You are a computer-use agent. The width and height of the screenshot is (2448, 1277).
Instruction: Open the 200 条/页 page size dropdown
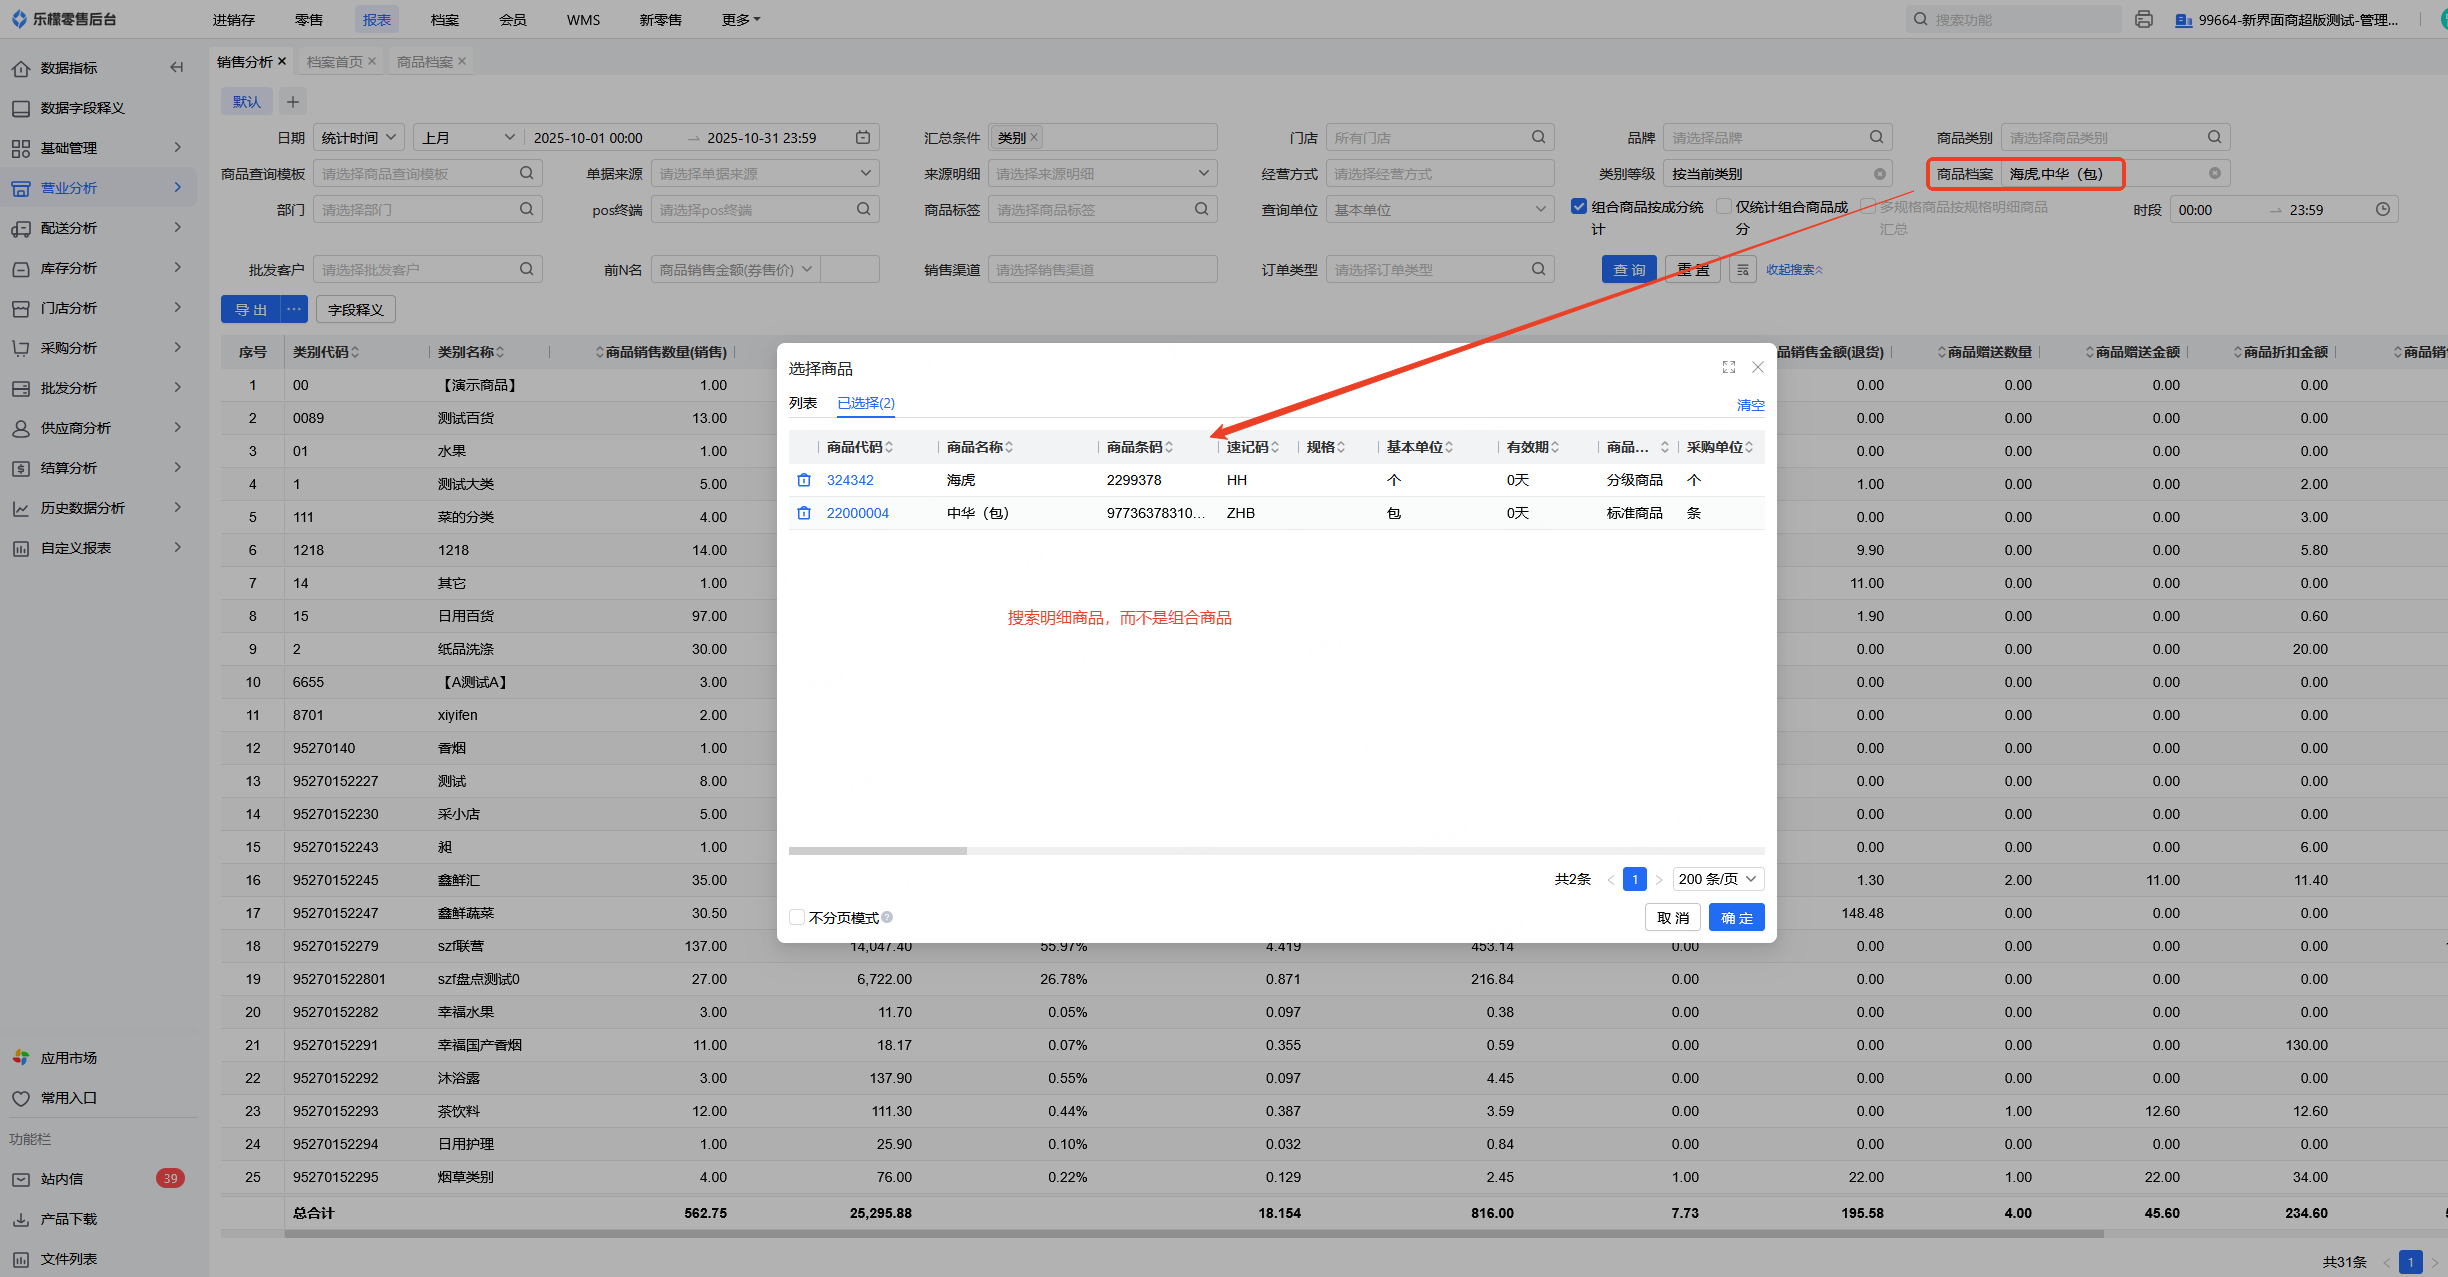tap(1718, 879)
